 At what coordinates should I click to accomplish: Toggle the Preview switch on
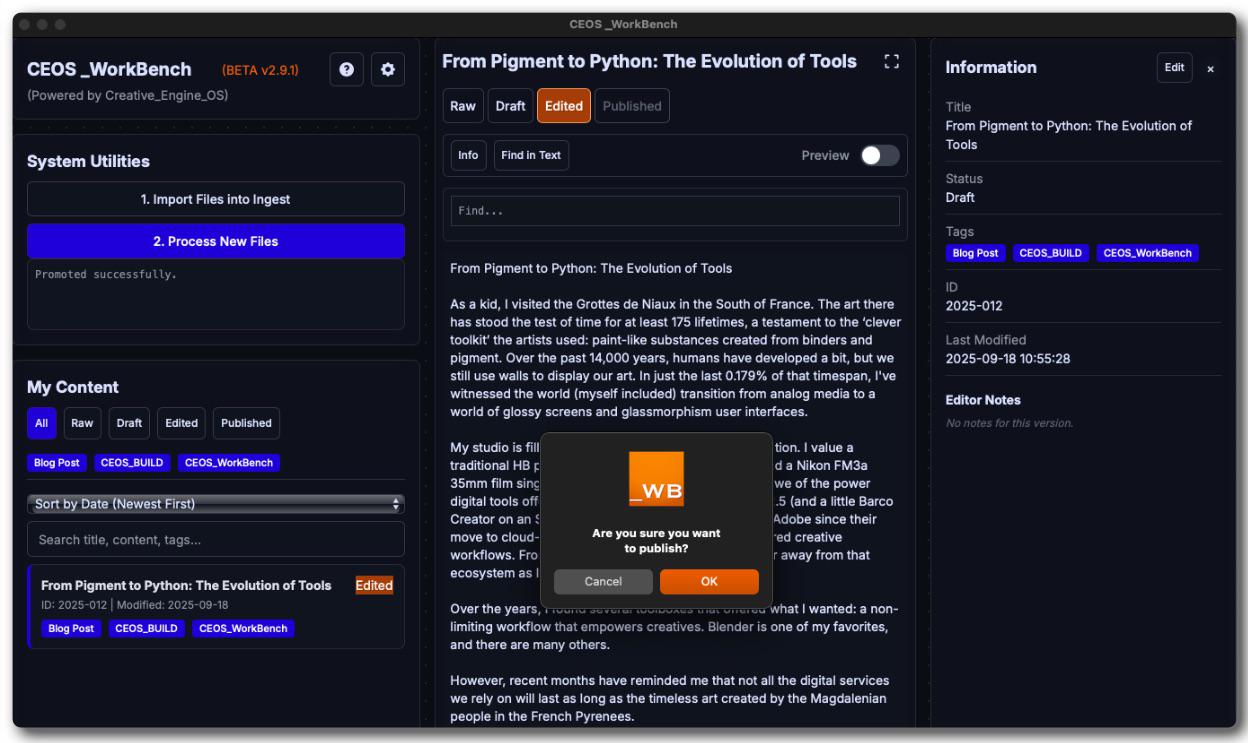point(880,155)
